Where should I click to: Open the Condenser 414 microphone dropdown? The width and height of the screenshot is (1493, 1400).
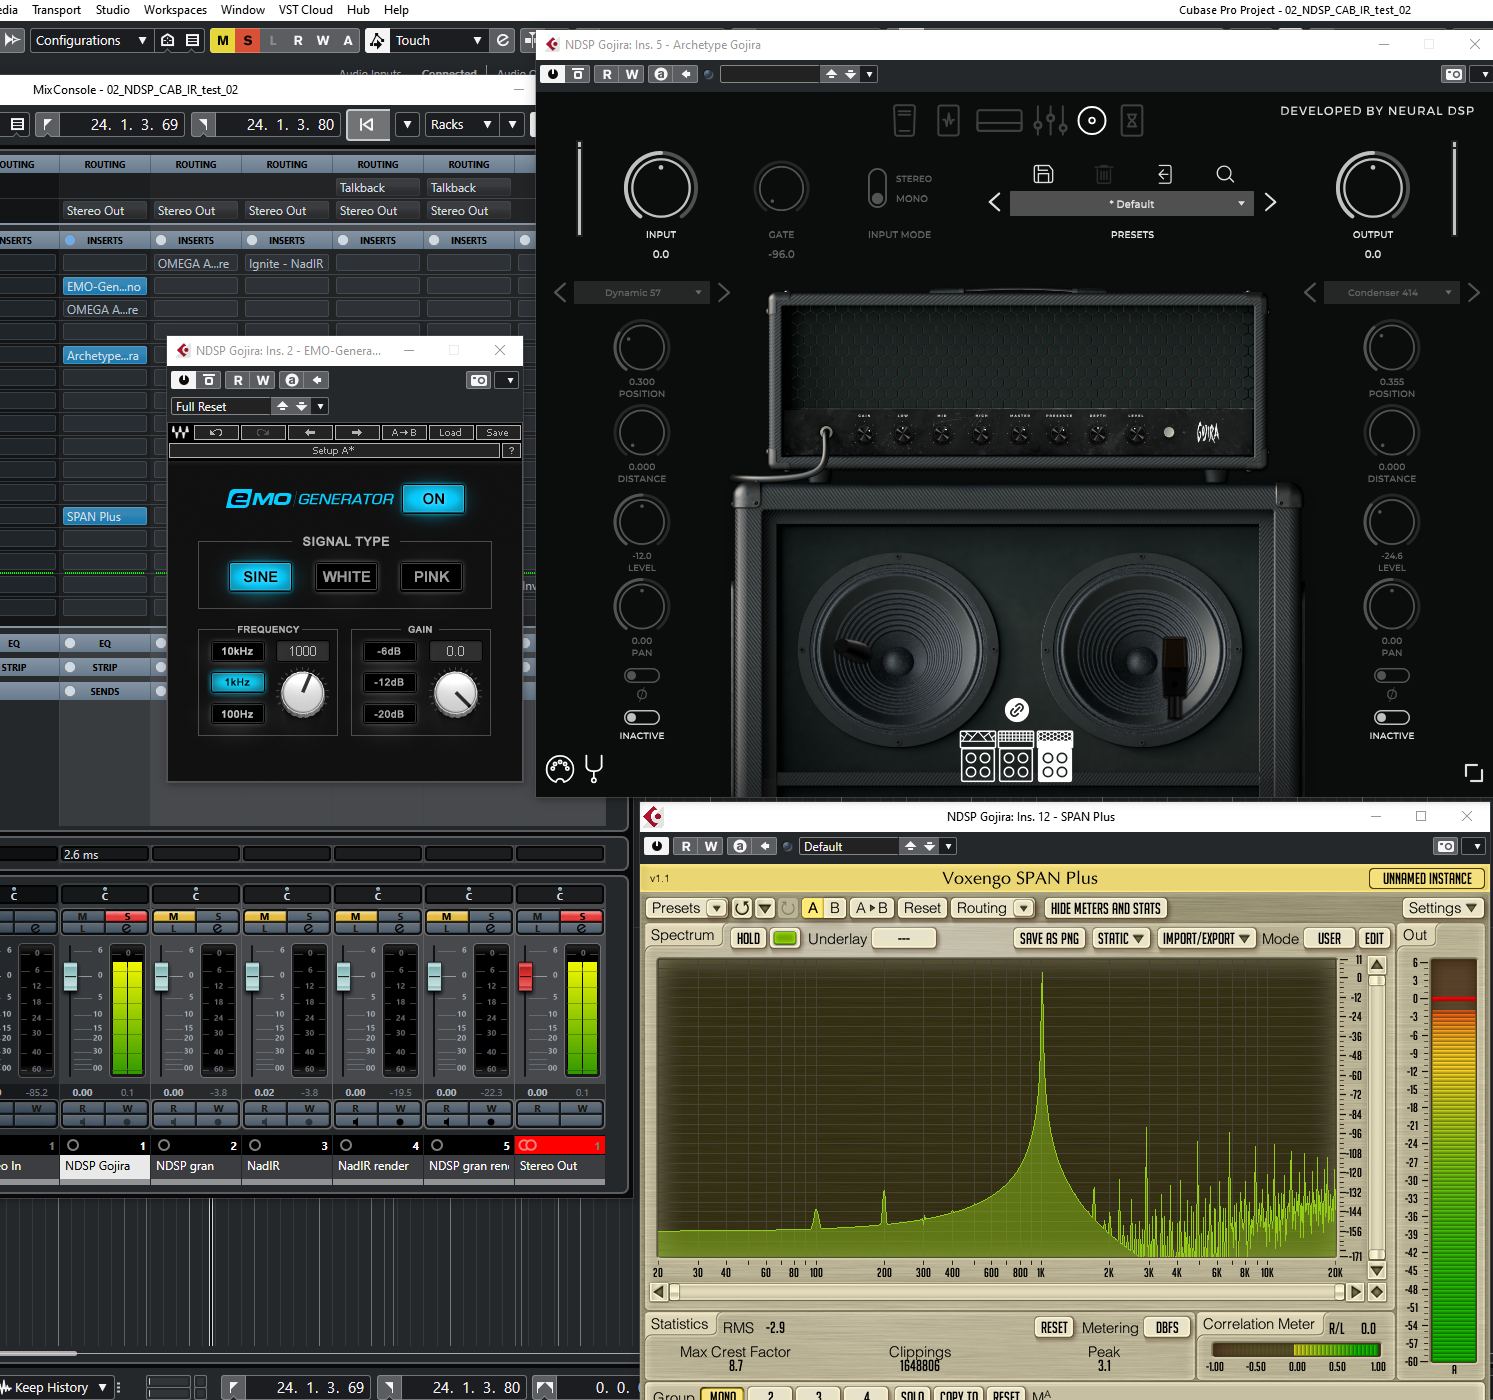click(1391, 293)
